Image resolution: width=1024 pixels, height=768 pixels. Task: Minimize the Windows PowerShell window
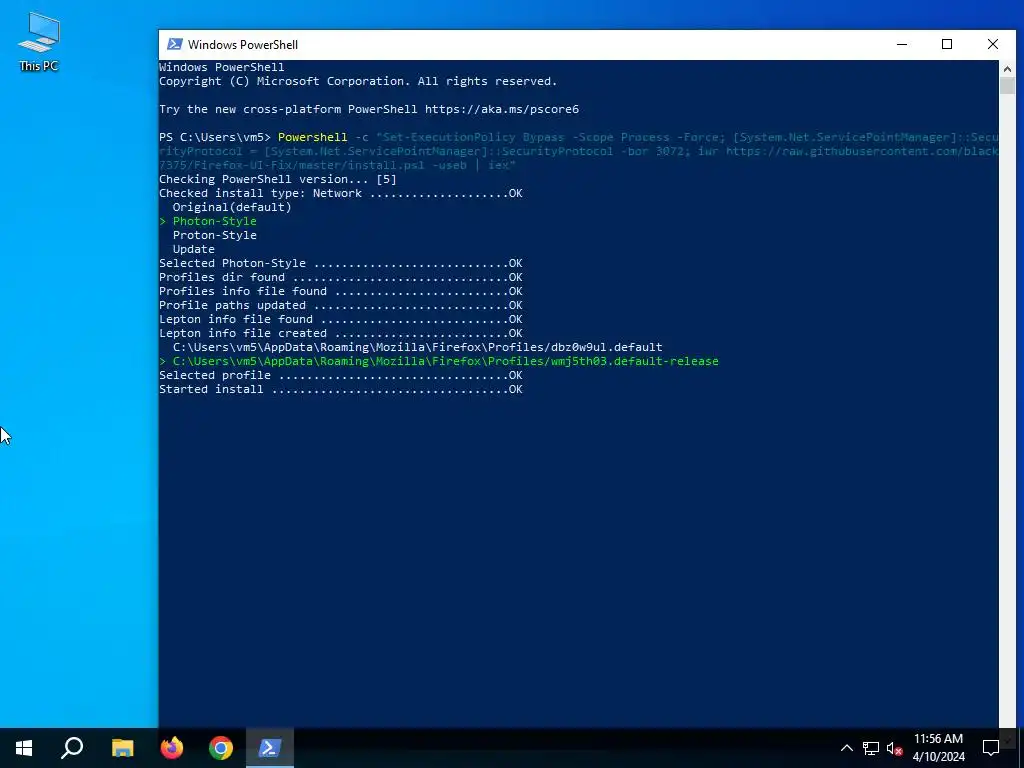click(x=902, y=44)
